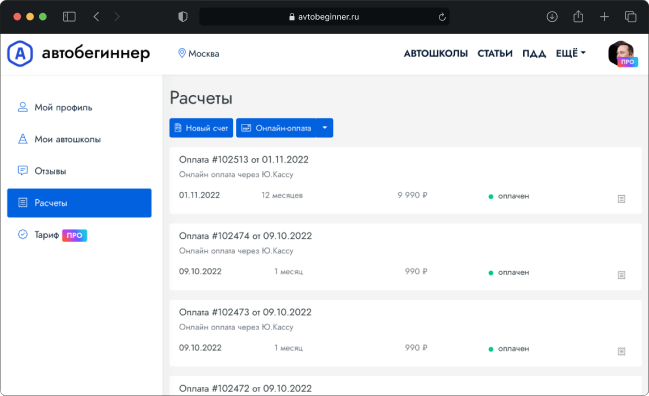Reload the page using the refresh icon
The width and height of the screenshot is (649, 396).
(x=442, y=17)
